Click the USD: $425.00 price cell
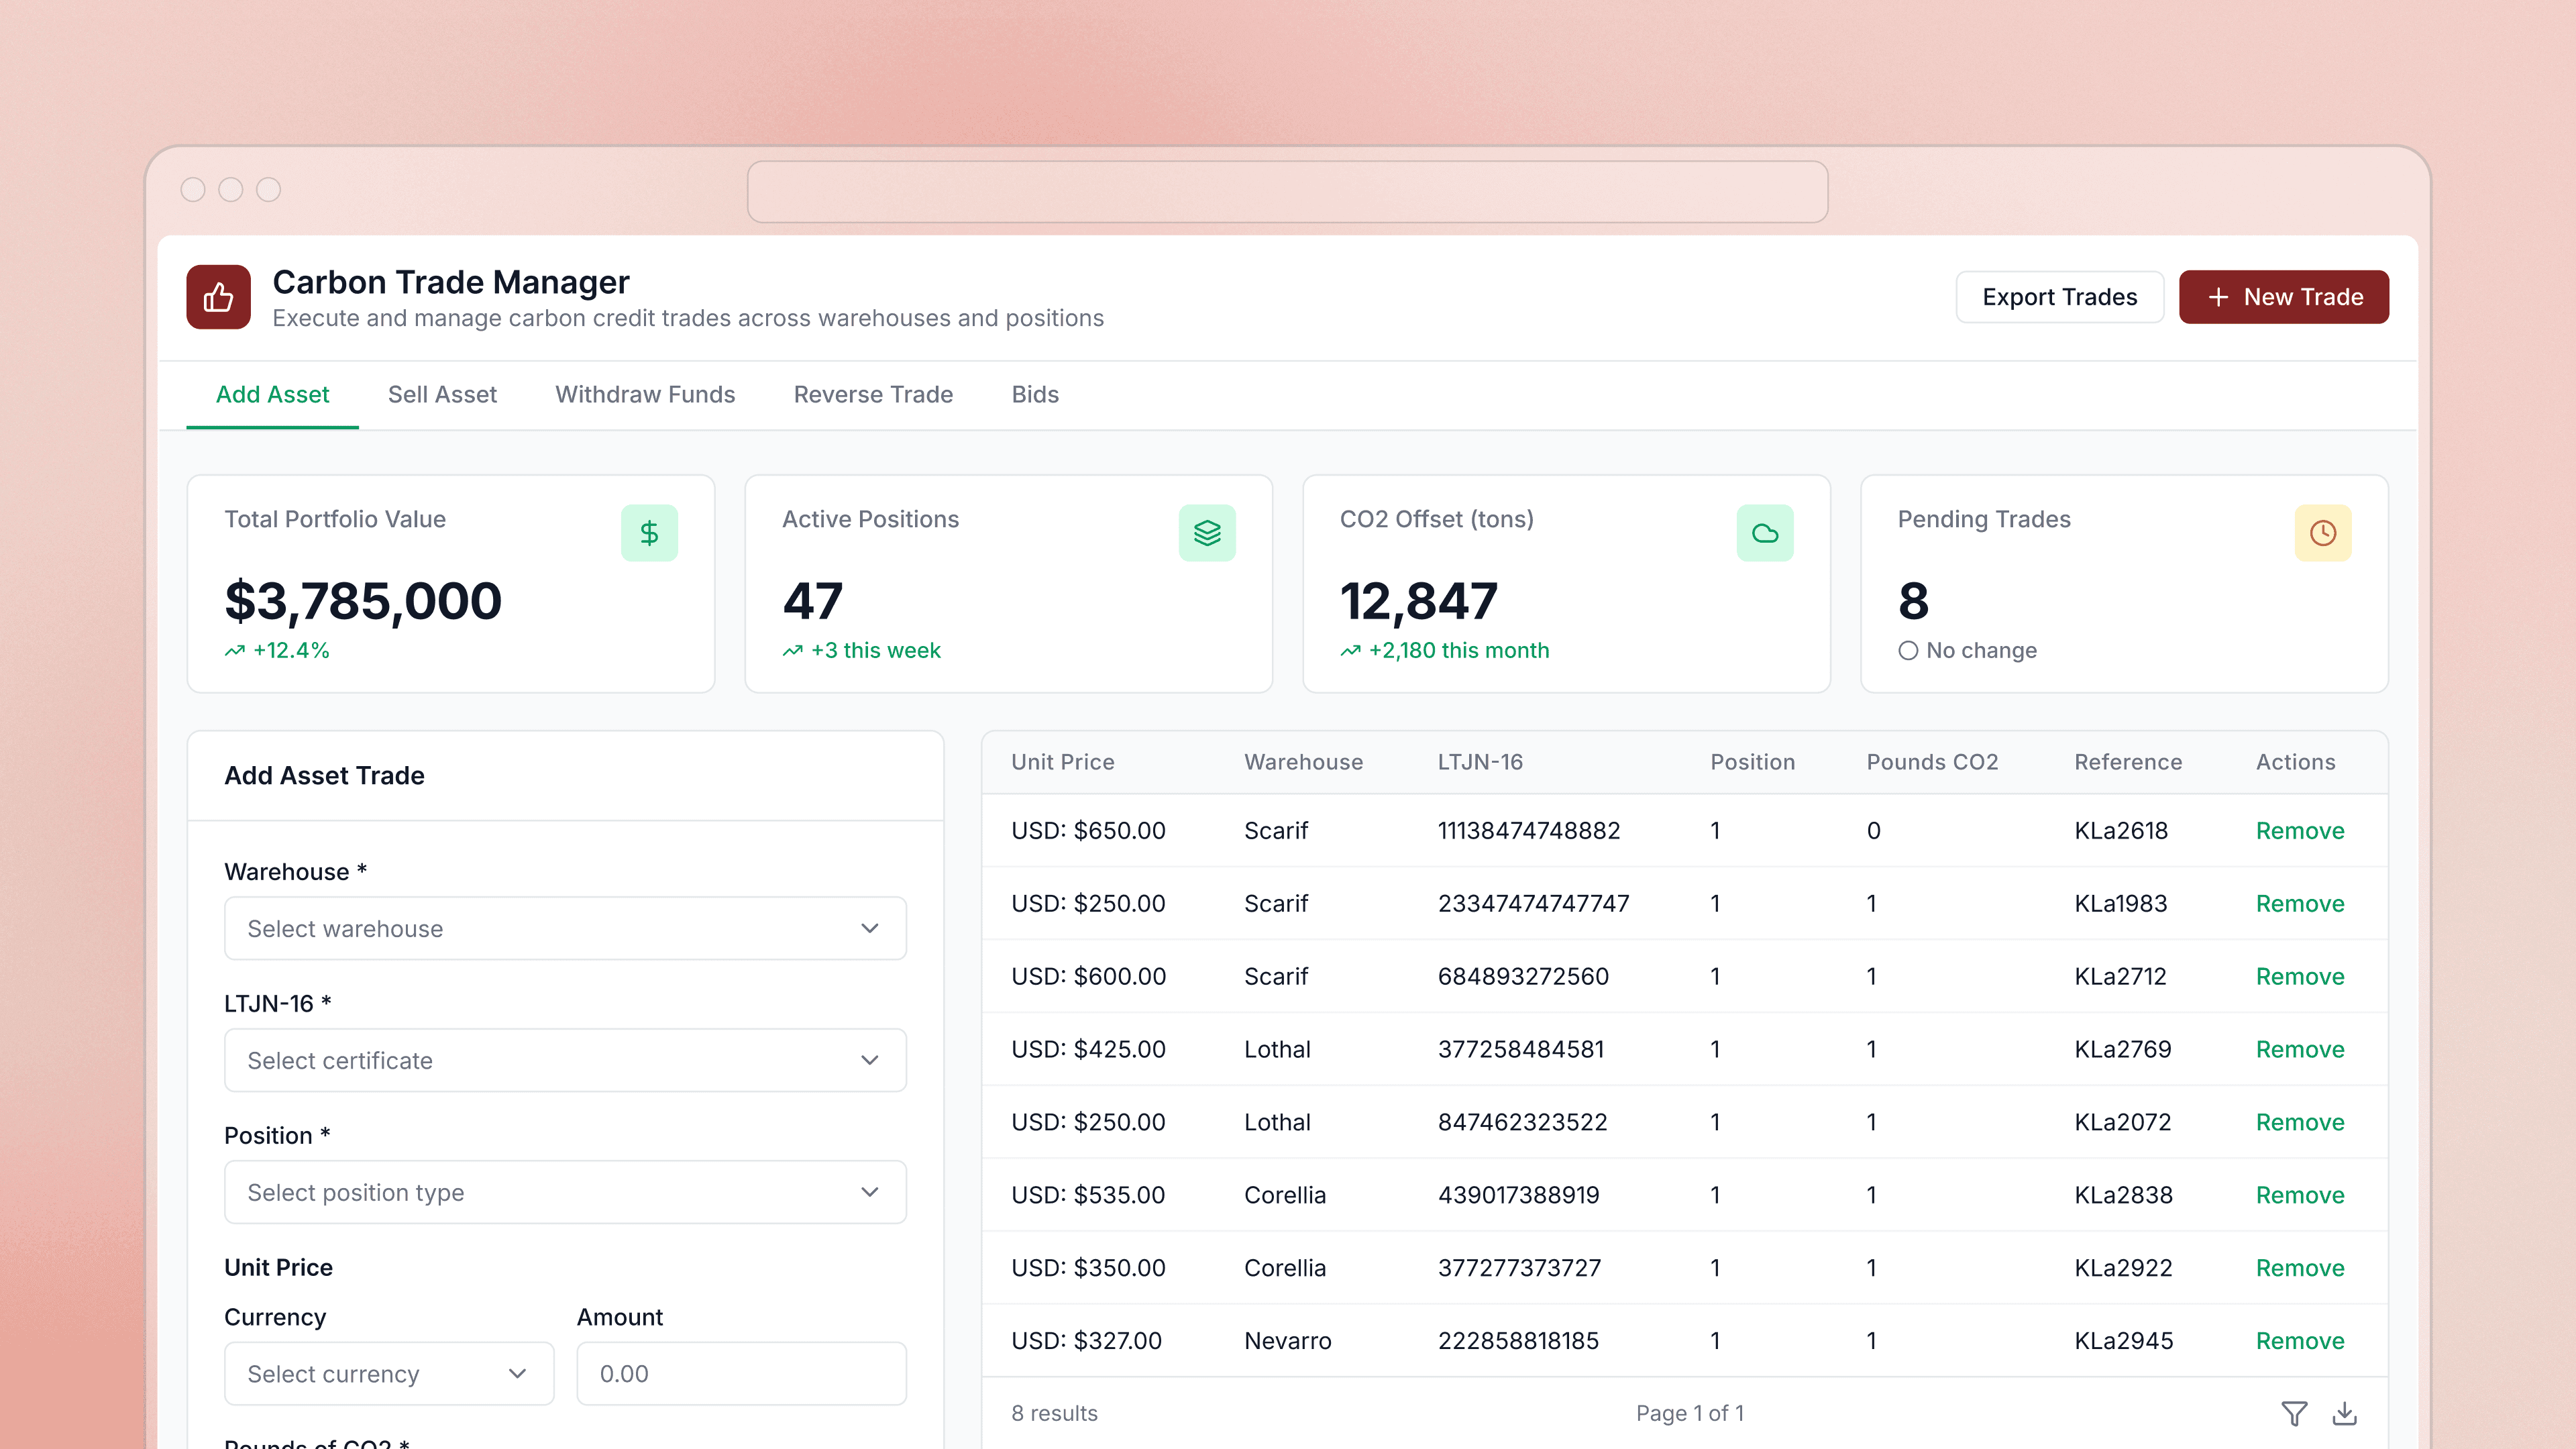Image resolution: width=2576 pixels, height=1449 pixels. (x=1088, y=1050)
